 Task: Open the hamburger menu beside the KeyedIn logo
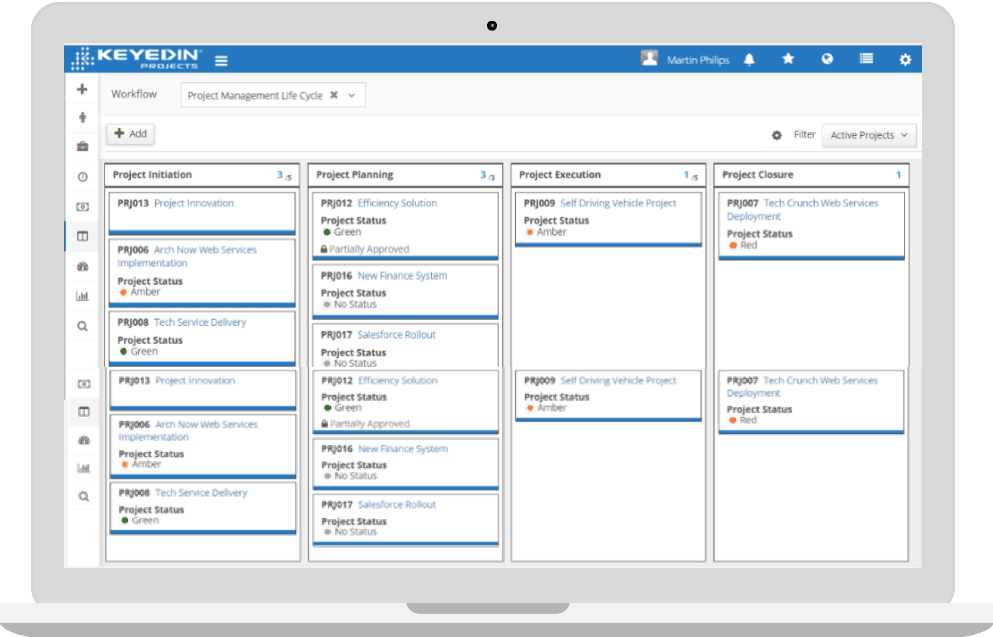(221, 61)
